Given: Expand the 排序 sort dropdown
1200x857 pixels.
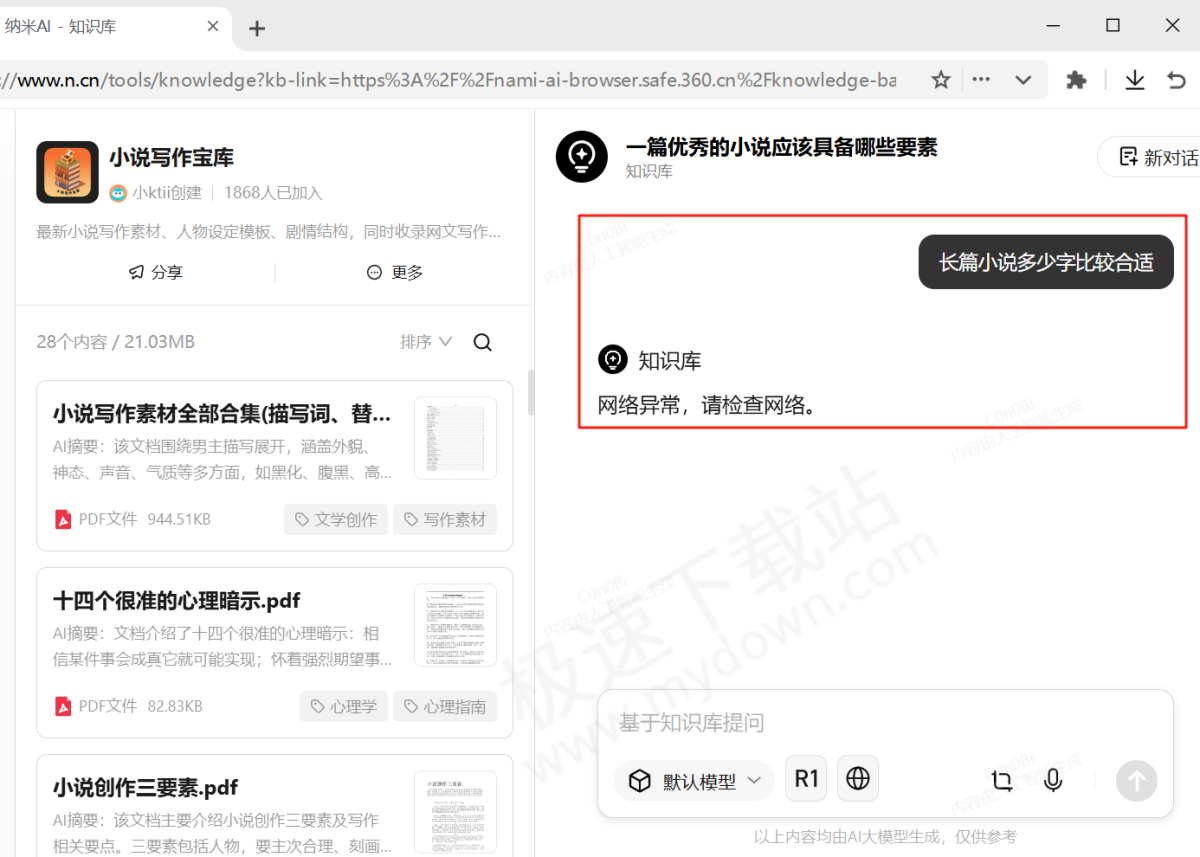Looking at the screenshot, I should tap(425, 341).
